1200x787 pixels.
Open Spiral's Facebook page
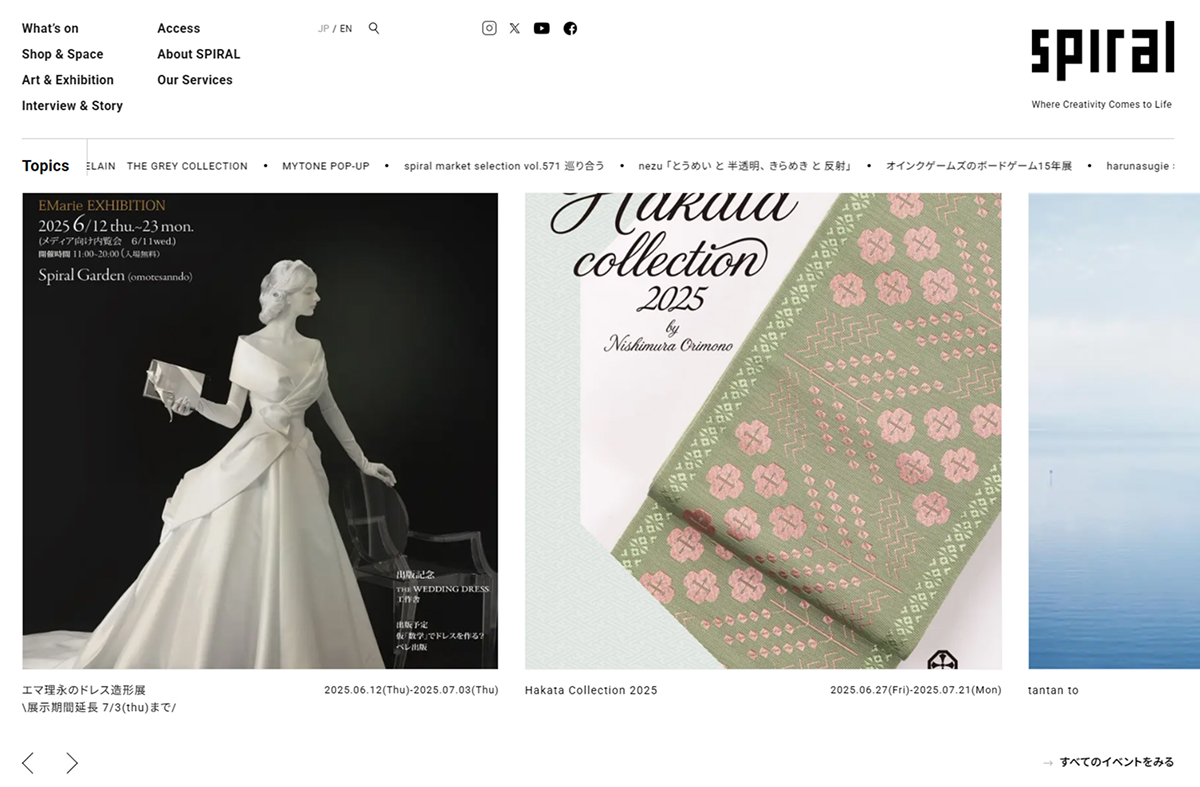click(570, 28)
